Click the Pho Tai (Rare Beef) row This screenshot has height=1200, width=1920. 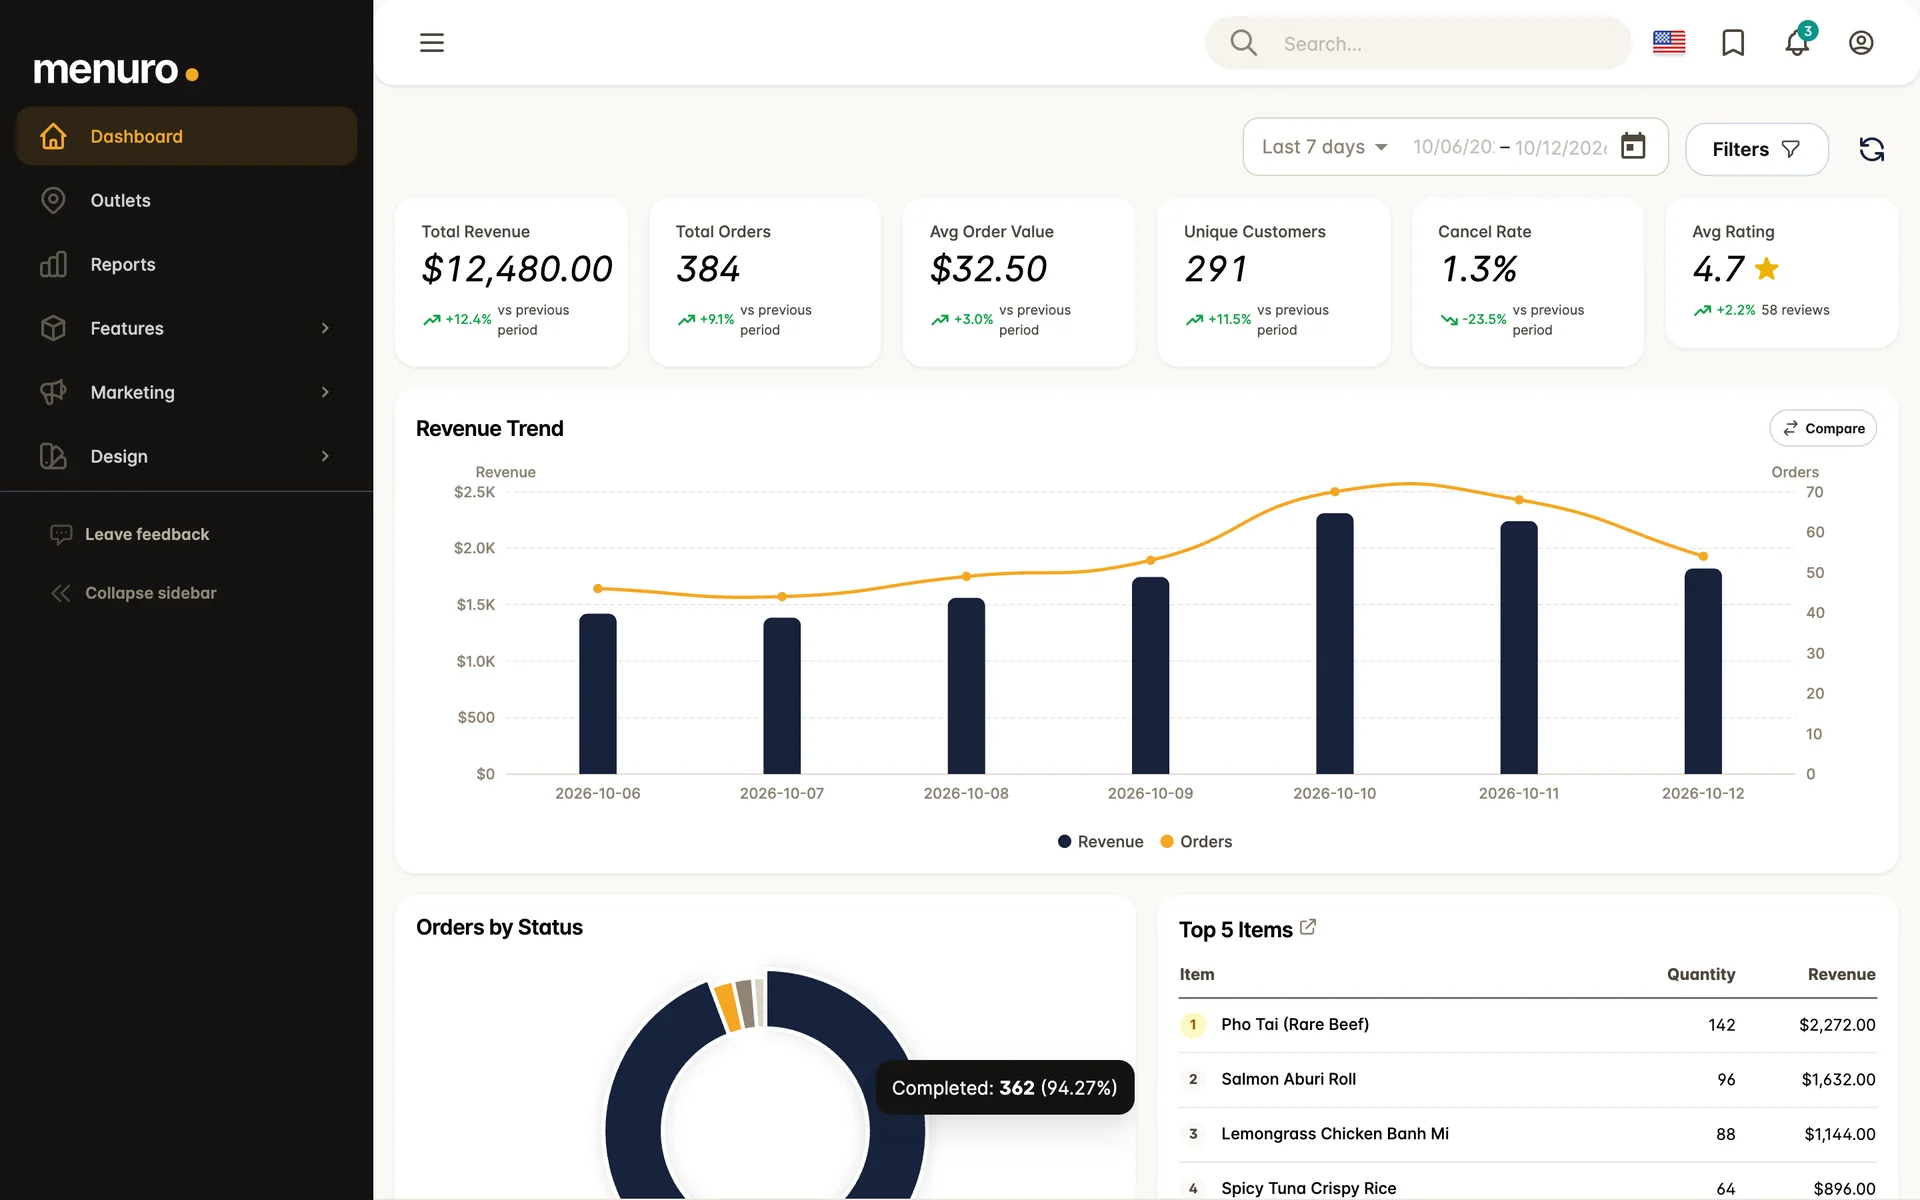(x=1527, y=1025)
